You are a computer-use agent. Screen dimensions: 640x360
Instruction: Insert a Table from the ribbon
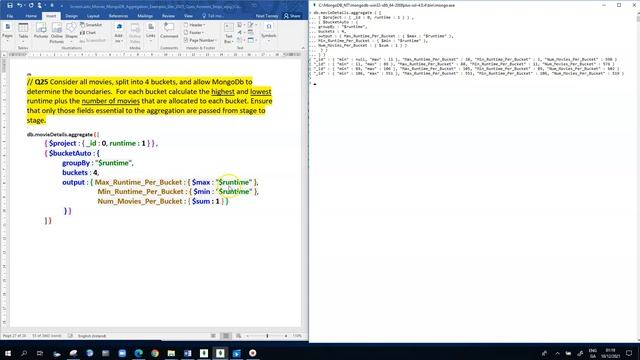click(x=23, y=32)
